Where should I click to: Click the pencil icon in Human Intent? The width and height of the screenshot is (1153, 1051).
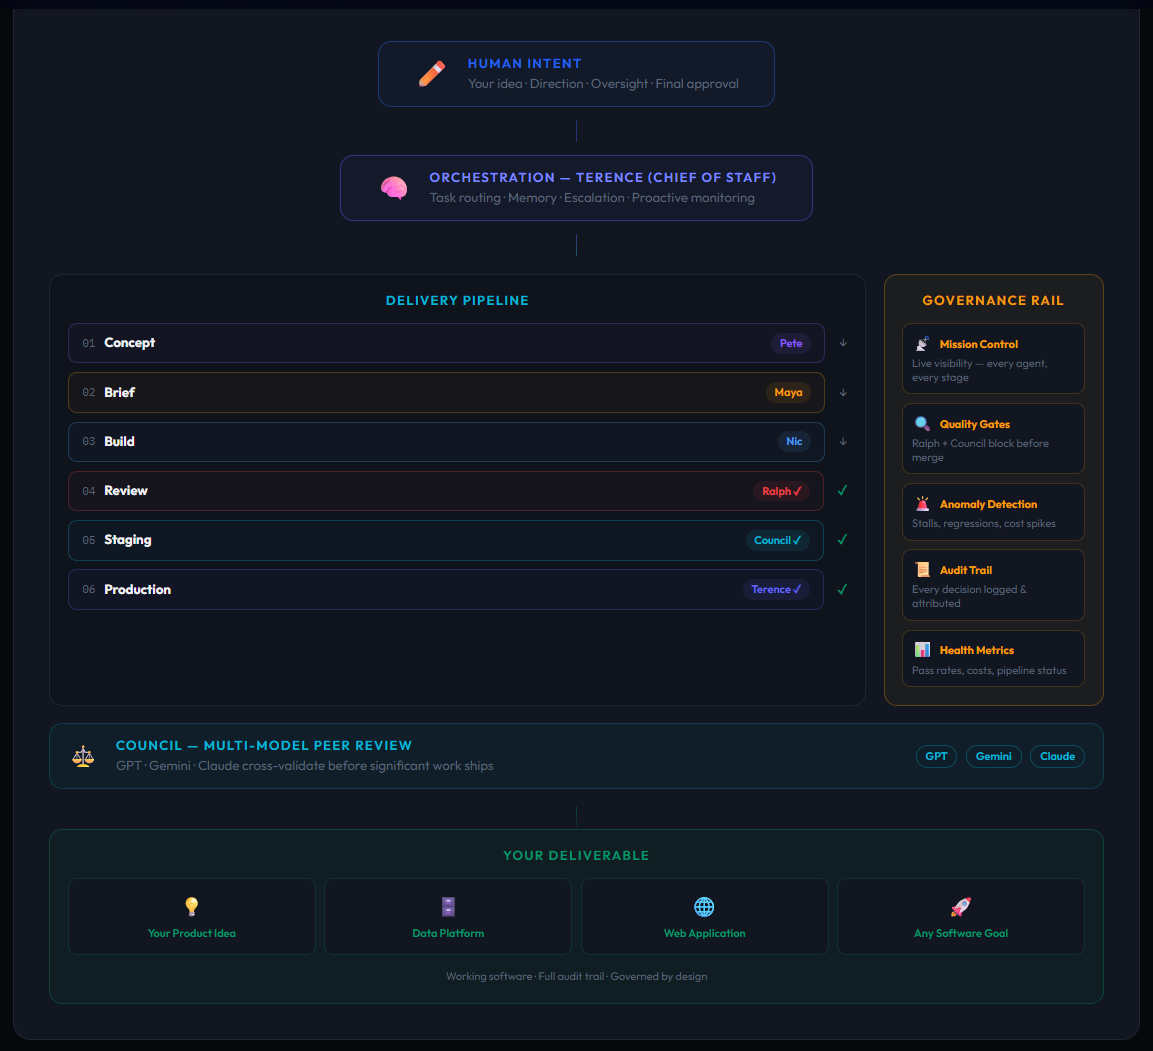pyautogui.click(x=432, y=74)
